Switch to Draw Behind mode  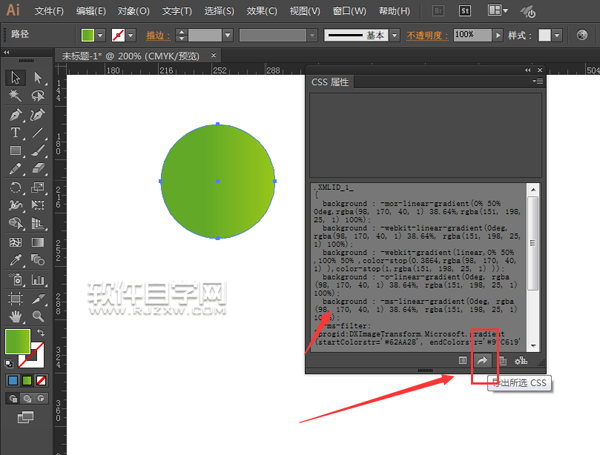point(27,398)
